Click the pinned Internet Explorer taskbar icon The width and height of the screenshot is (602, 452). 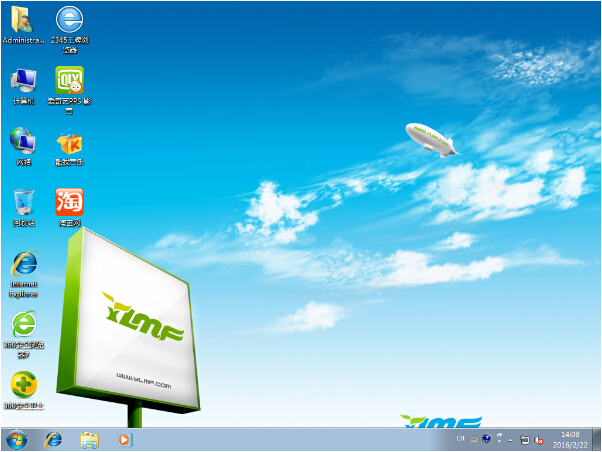point(53,440)
